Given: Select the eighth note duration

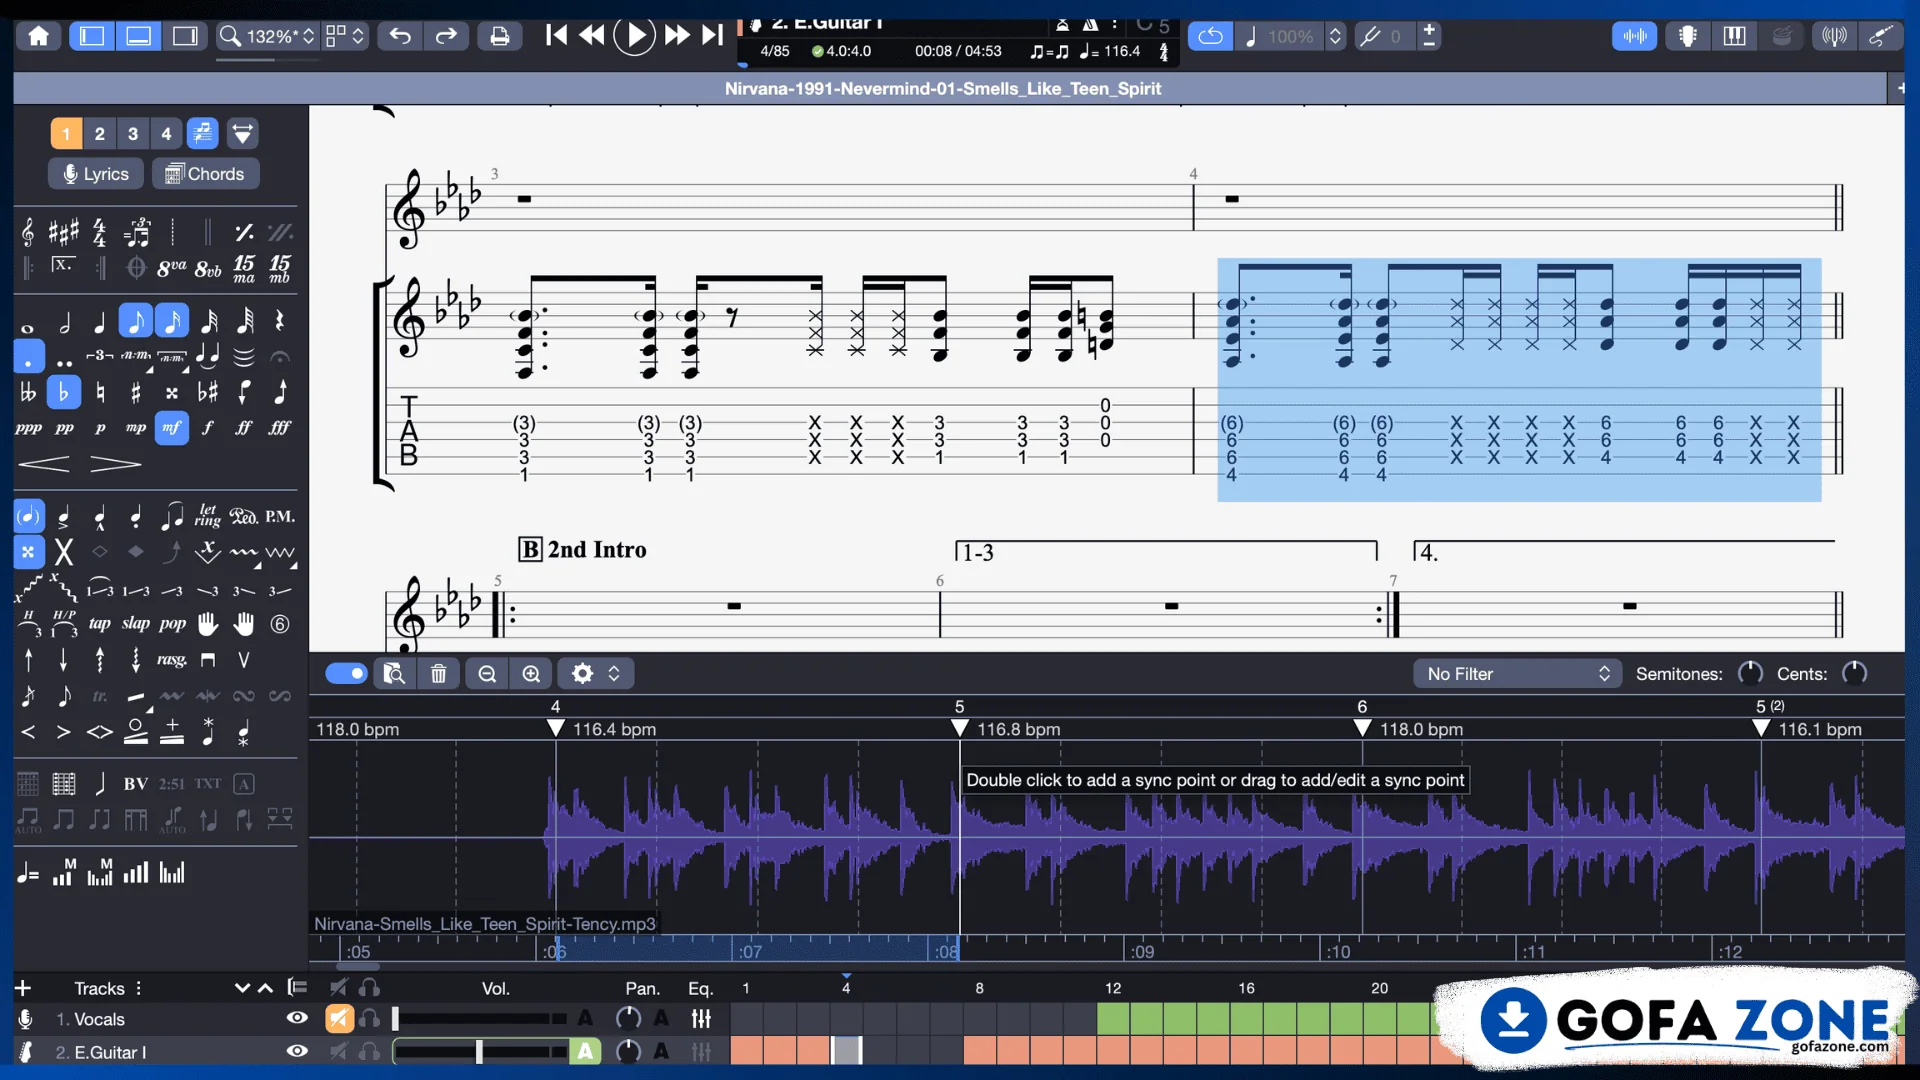Looking at the screenshot, I should pyautogui.click(x=135, y=321).
